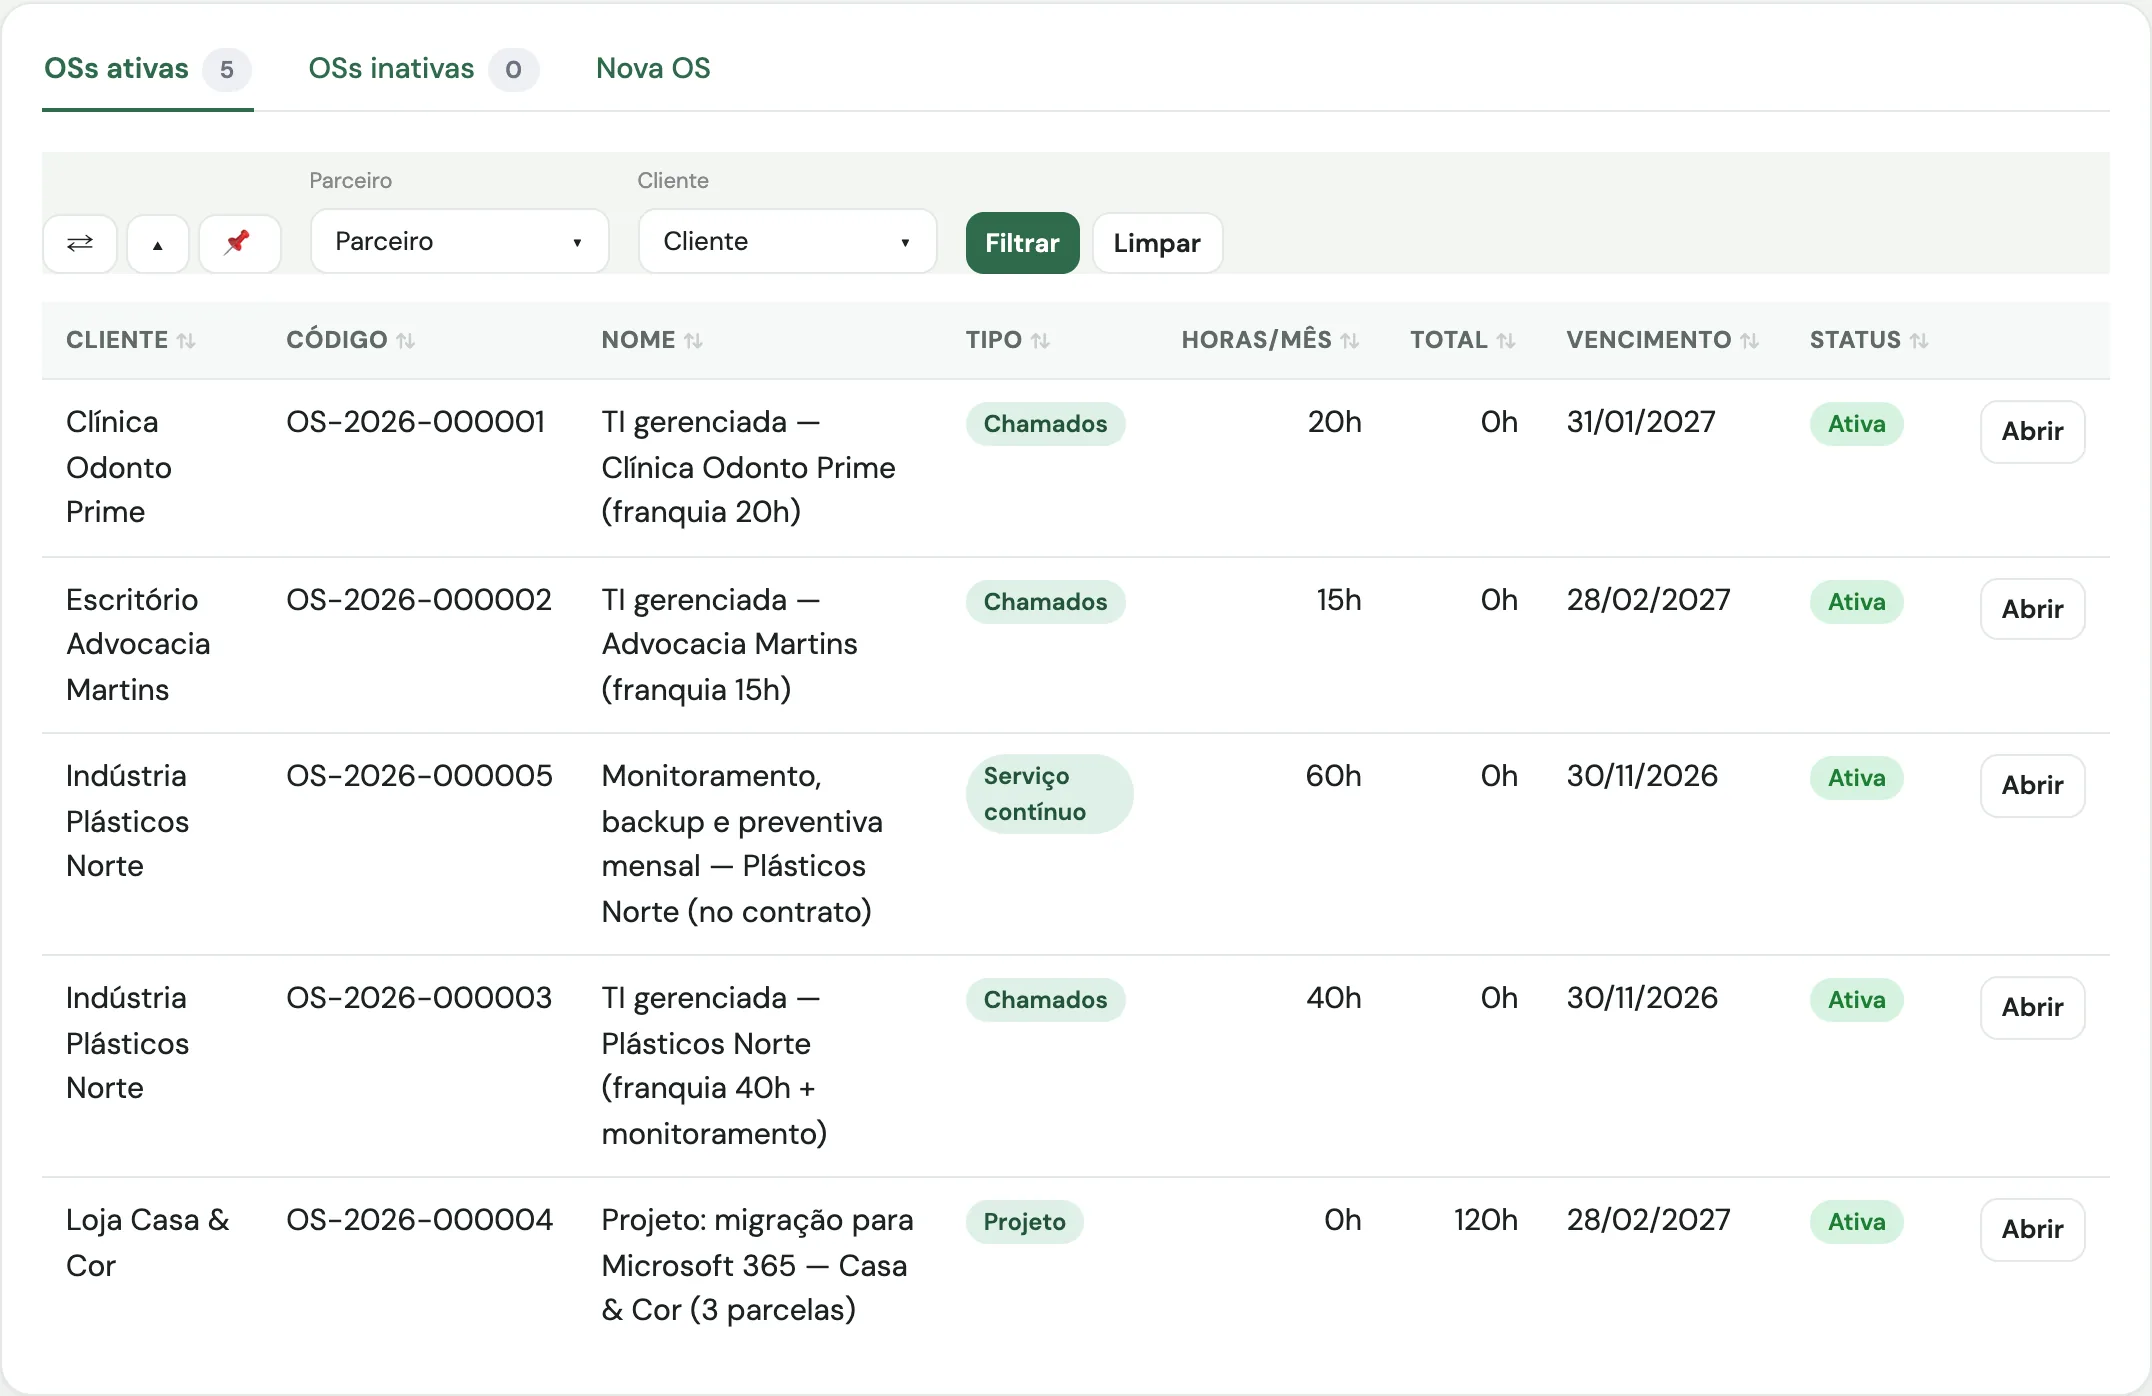This screenshot has height=1396, width=2152.
Task: Click Ativa status in OS-2026-000004 row
Action: 1856,1222
